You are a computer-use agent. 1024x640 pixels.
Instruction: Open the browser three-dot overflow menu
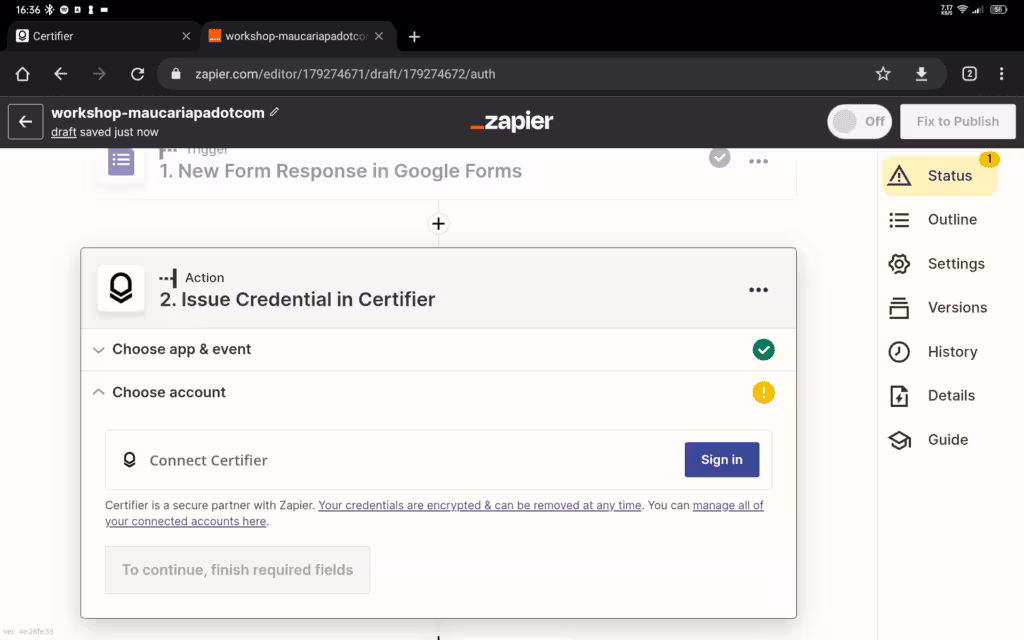[x=1001, y=74]
